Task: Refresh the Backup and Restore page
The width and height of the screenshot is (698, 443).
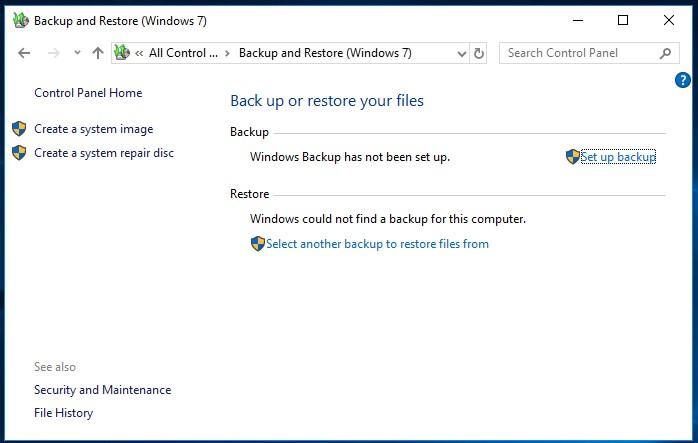Action: coord(479,53)
